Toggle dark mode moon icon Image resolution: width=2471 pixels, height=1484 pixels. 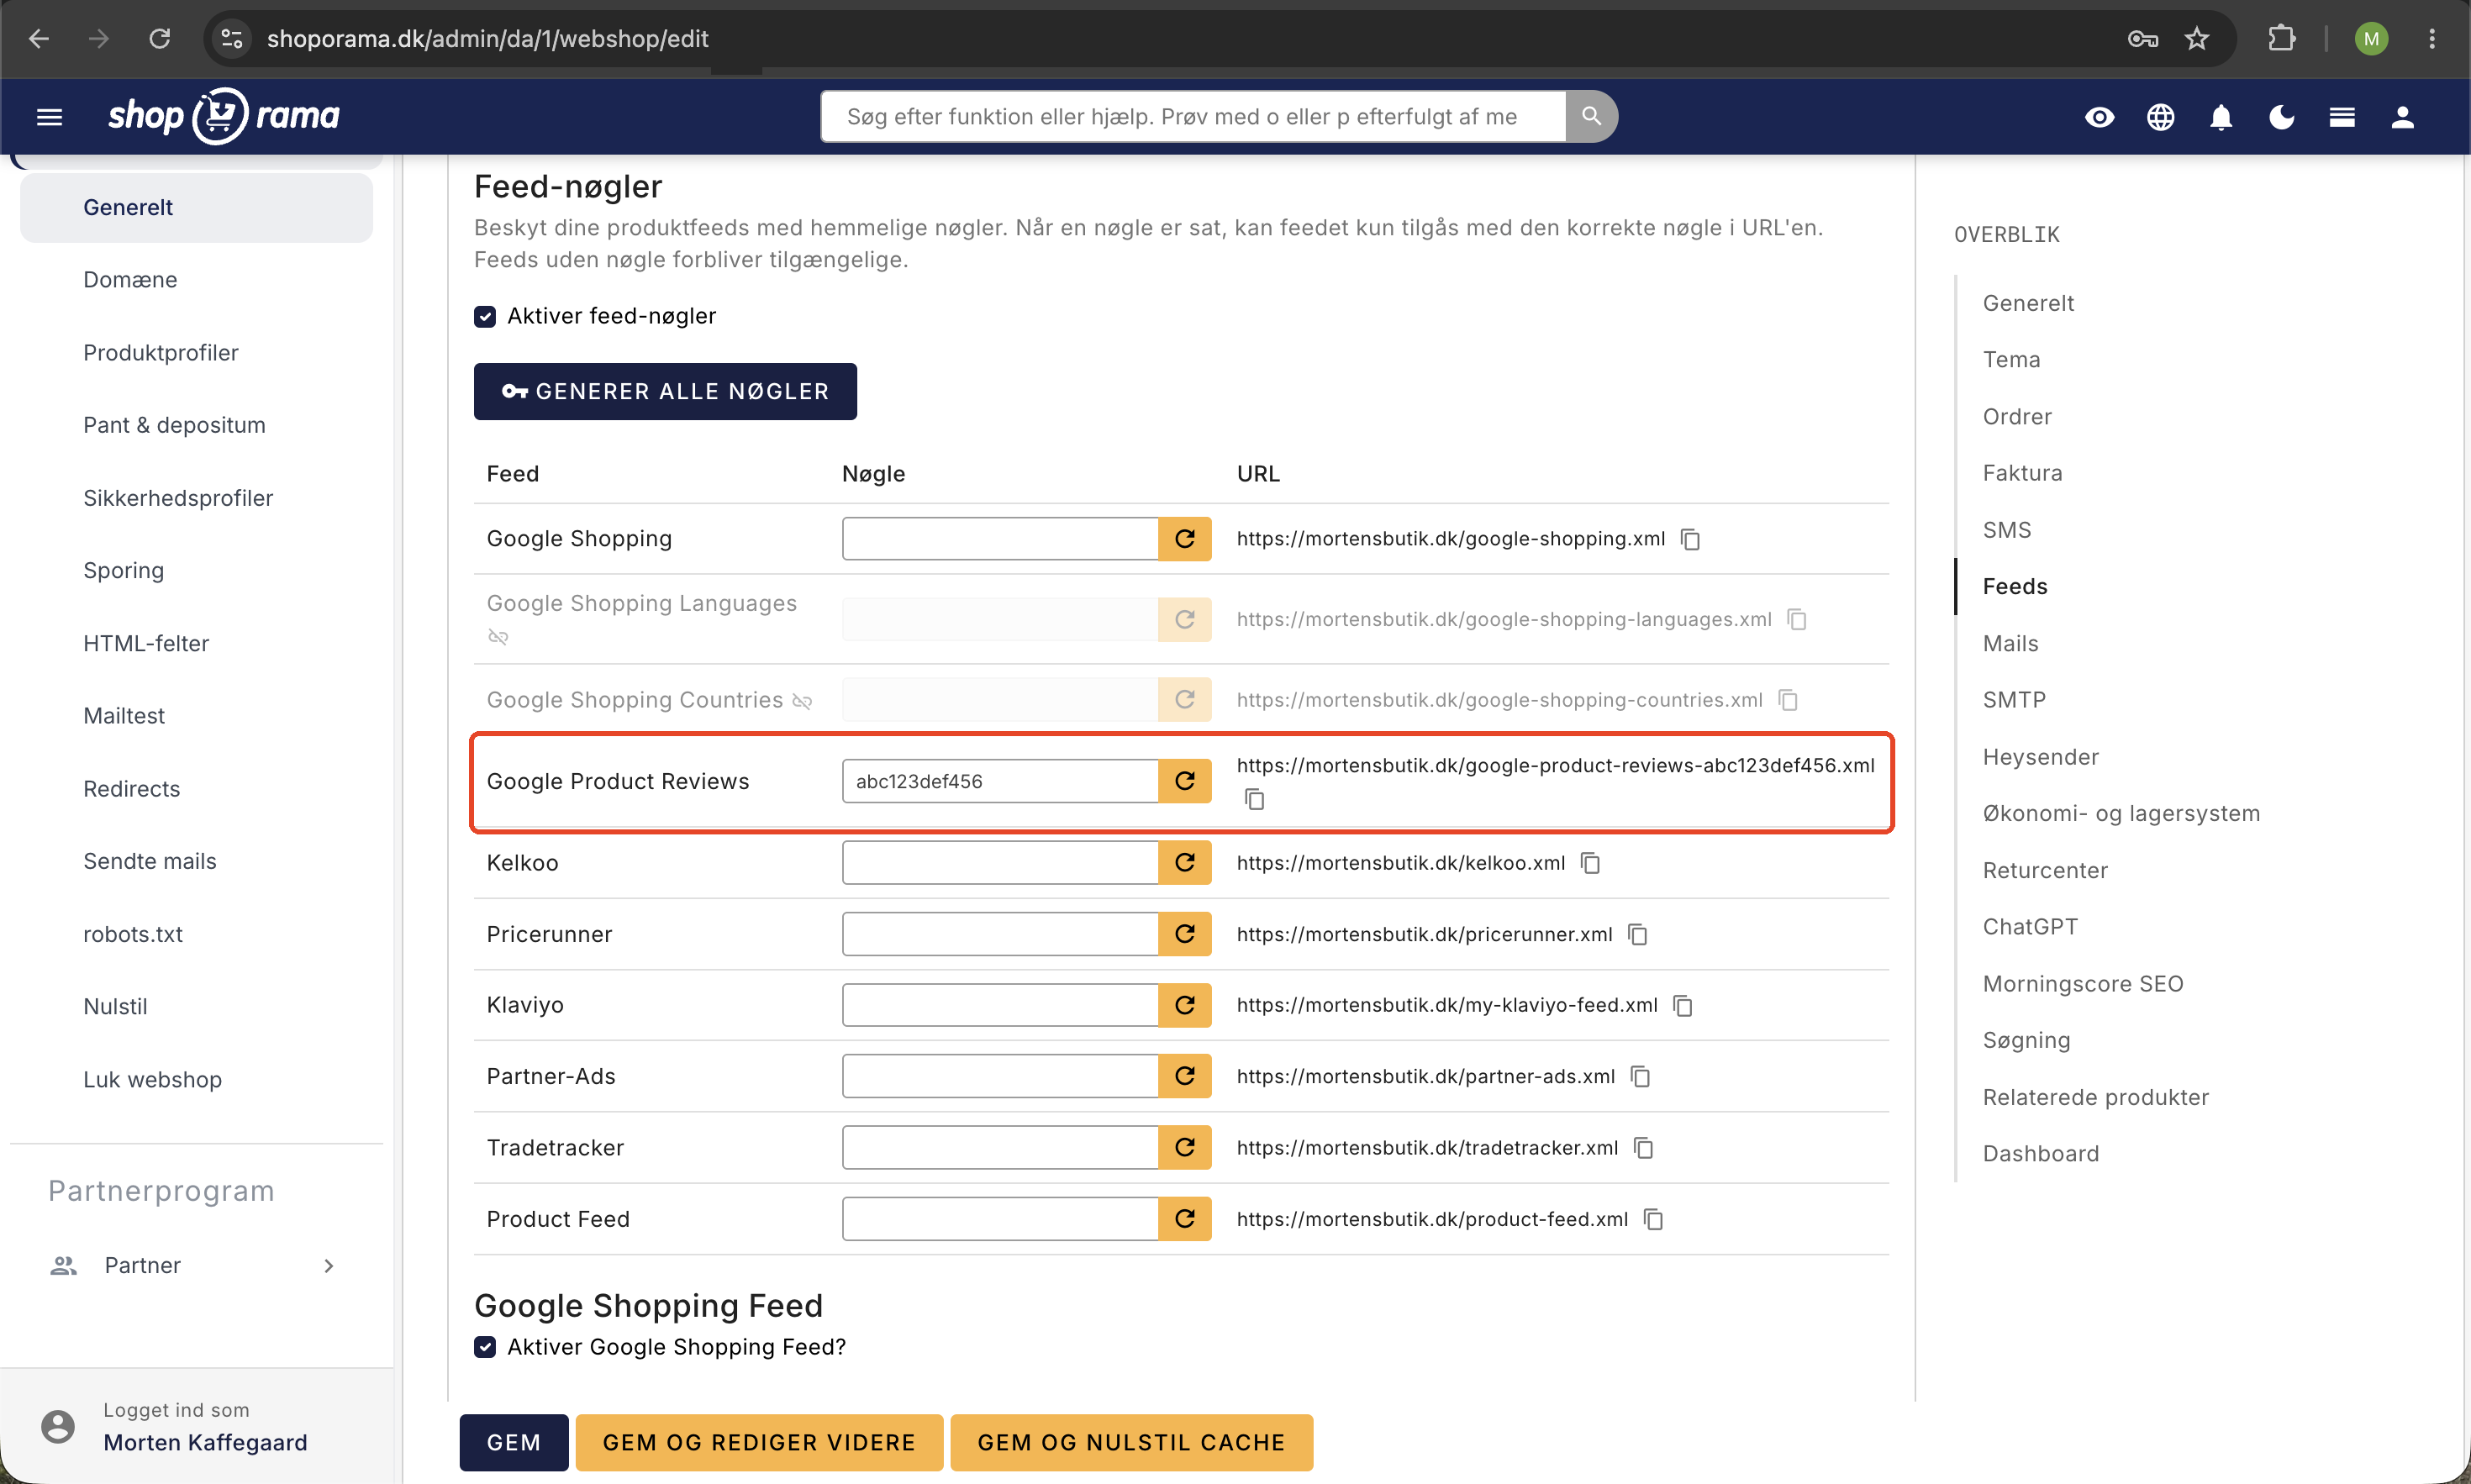[2281, 117]
